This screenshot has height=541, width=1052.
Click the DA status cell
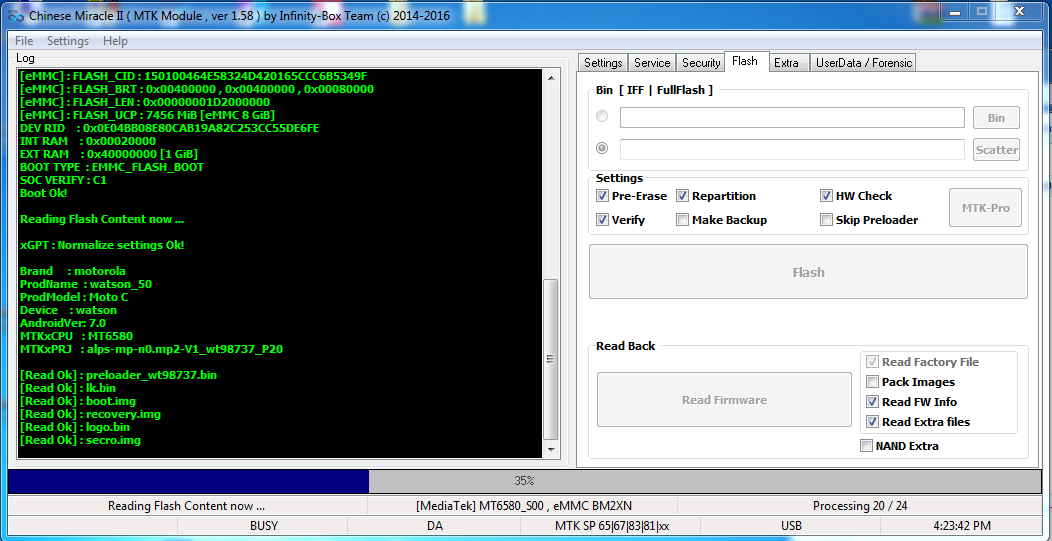coord(435,526)
